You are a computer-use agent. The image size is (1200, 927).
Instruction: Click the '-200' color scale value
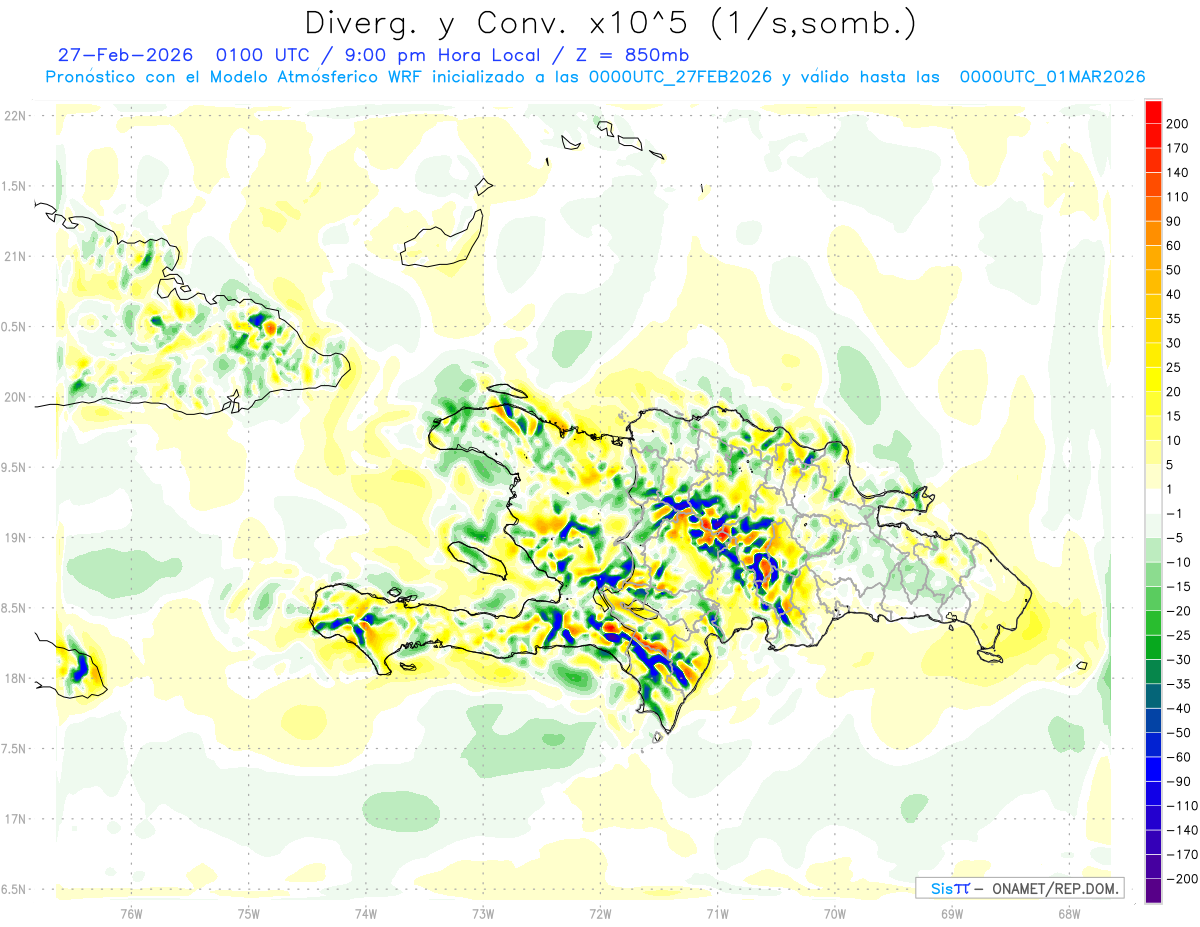[x=1182, y=879]
